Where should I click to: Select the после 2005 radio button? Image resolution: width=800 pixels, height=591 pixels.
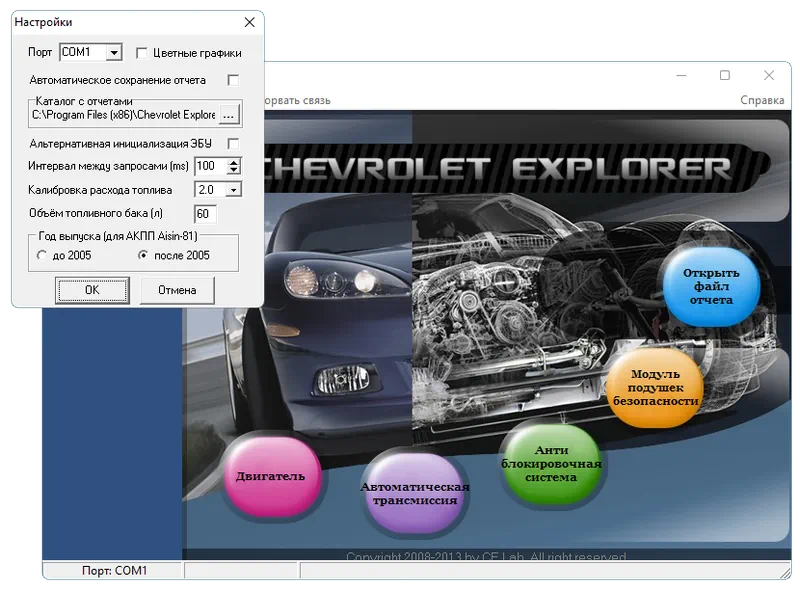click(x=143, y=255)
